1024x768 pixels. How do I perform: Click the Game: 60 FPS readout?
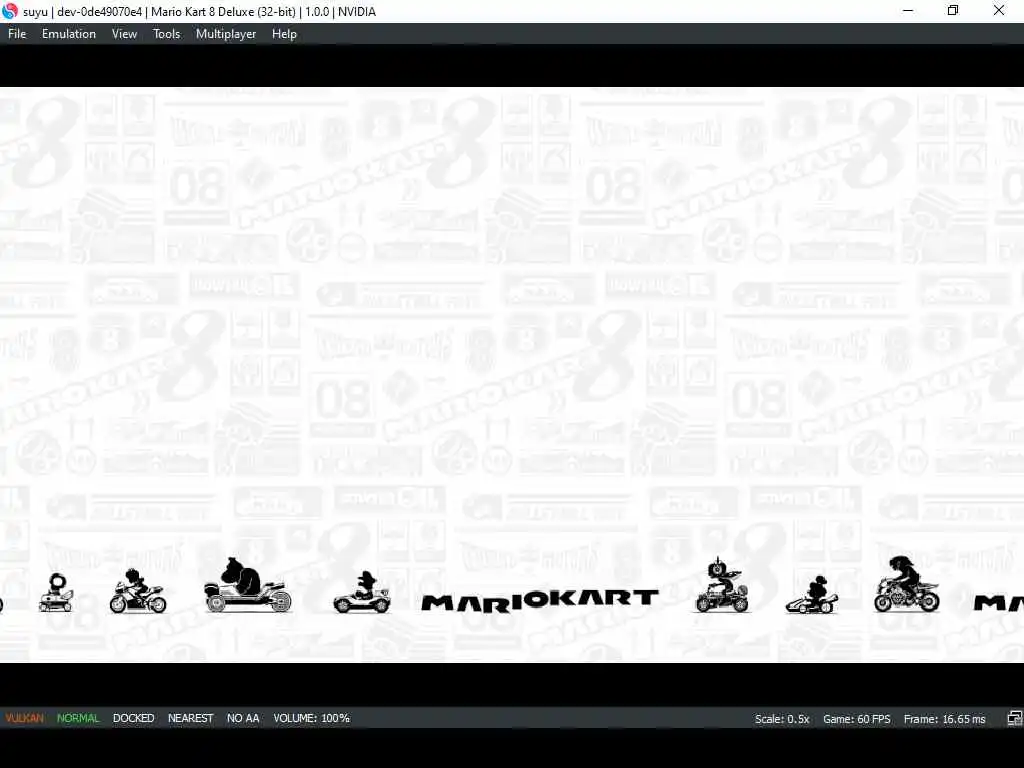point(856,719)
